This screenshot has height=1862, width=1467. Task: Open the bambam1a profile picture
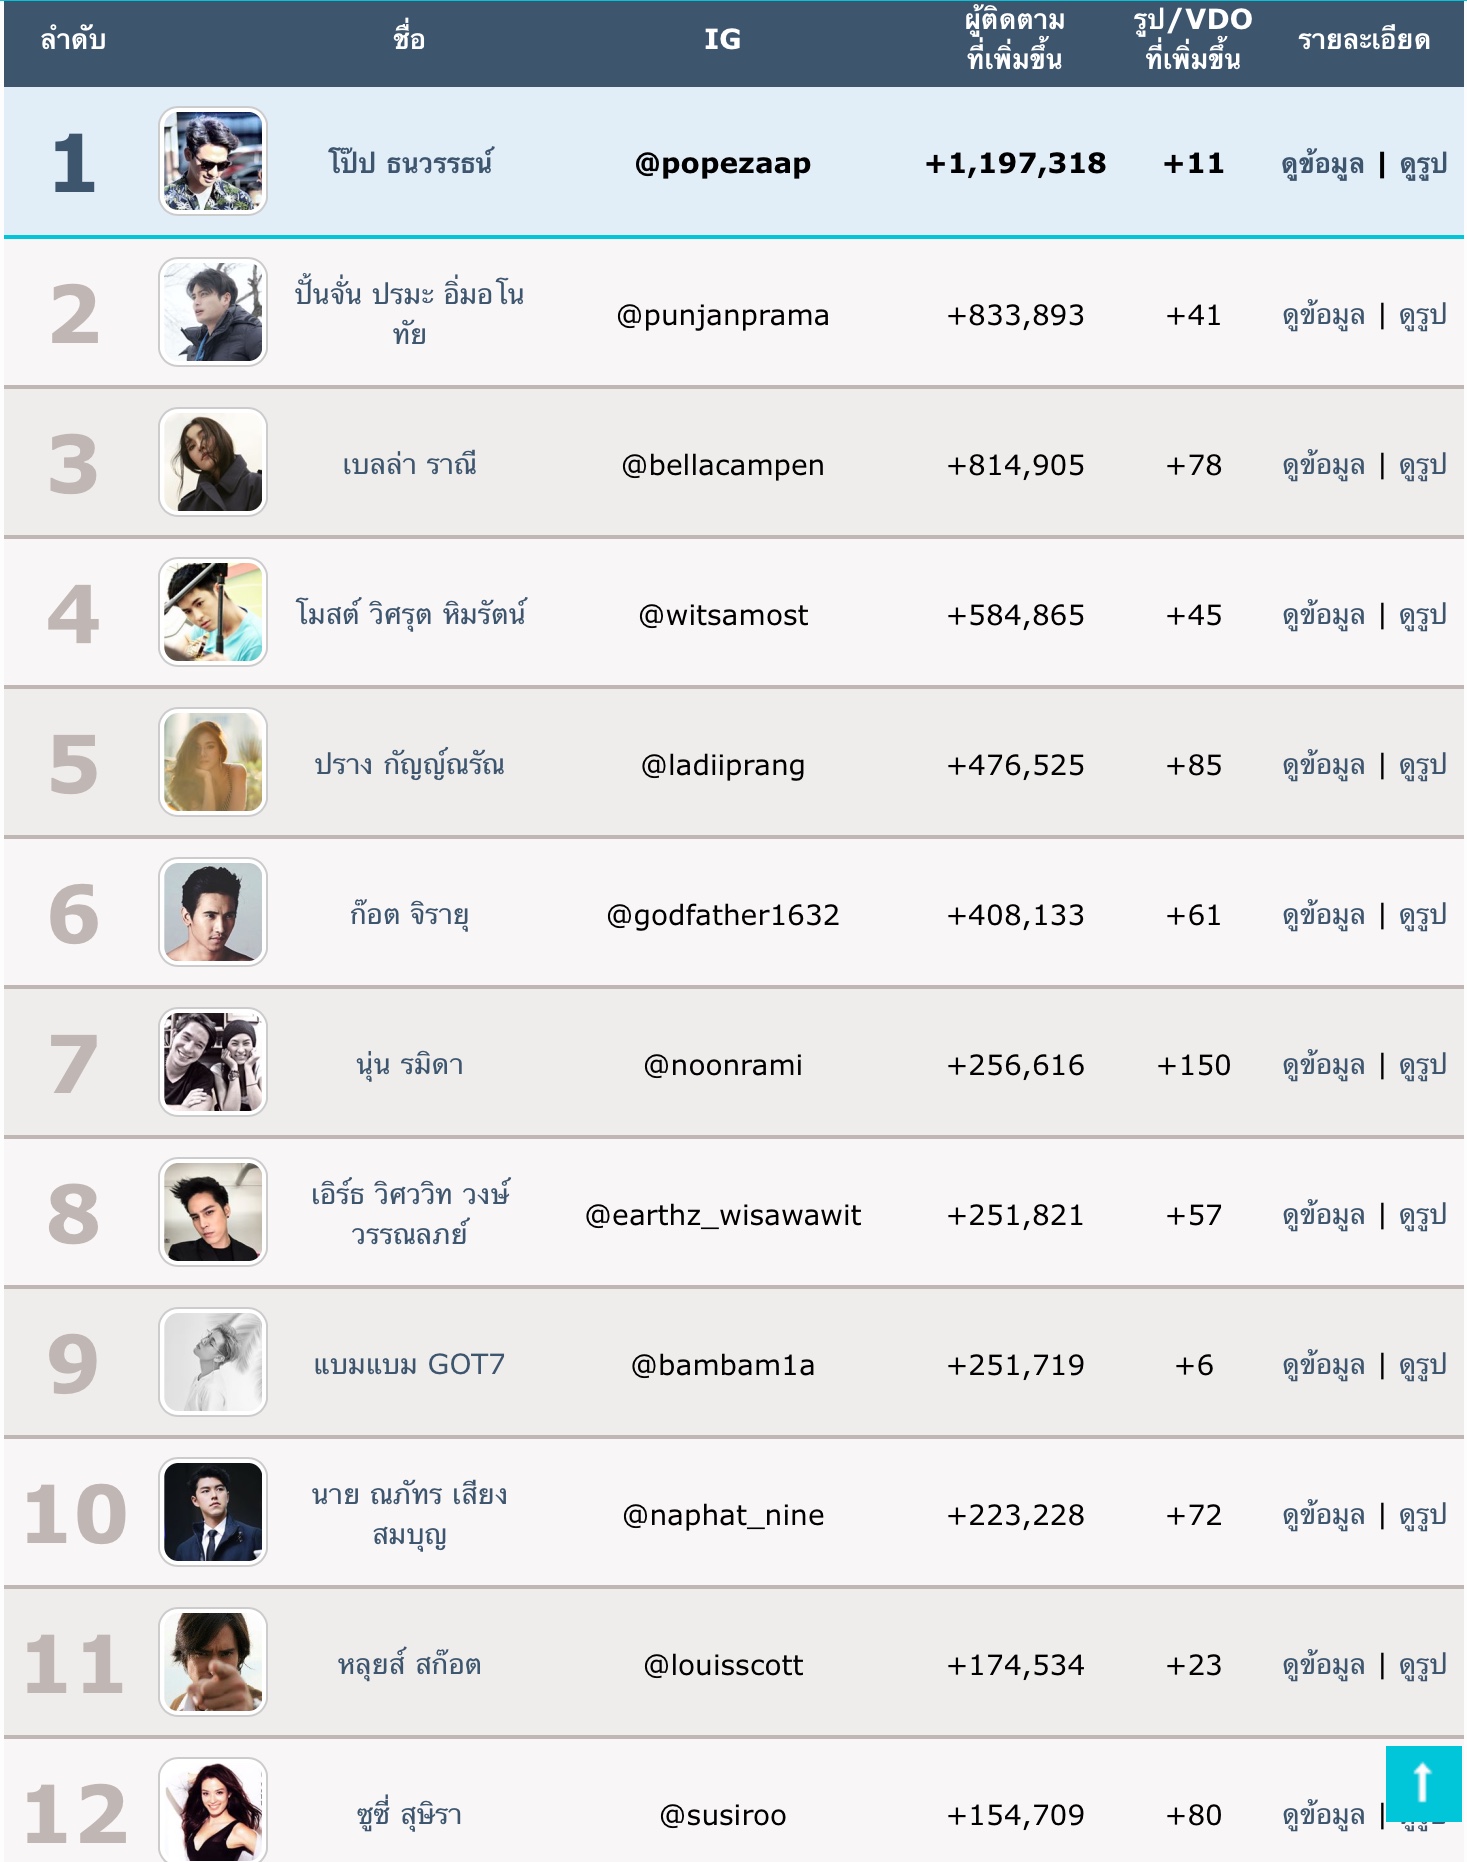point(213,1362)
